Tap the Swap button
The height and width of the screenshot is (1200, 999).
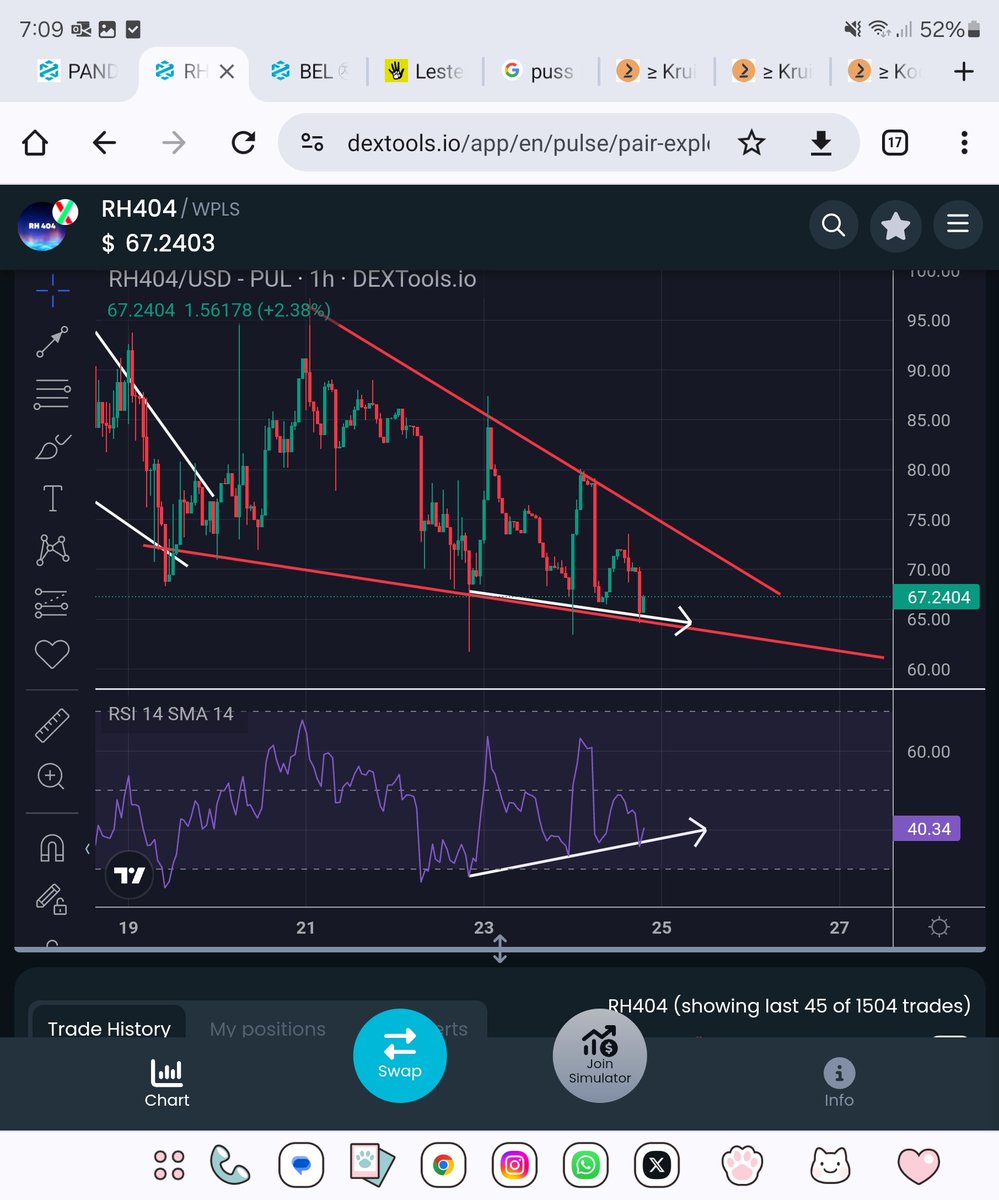coord(399,1055)
